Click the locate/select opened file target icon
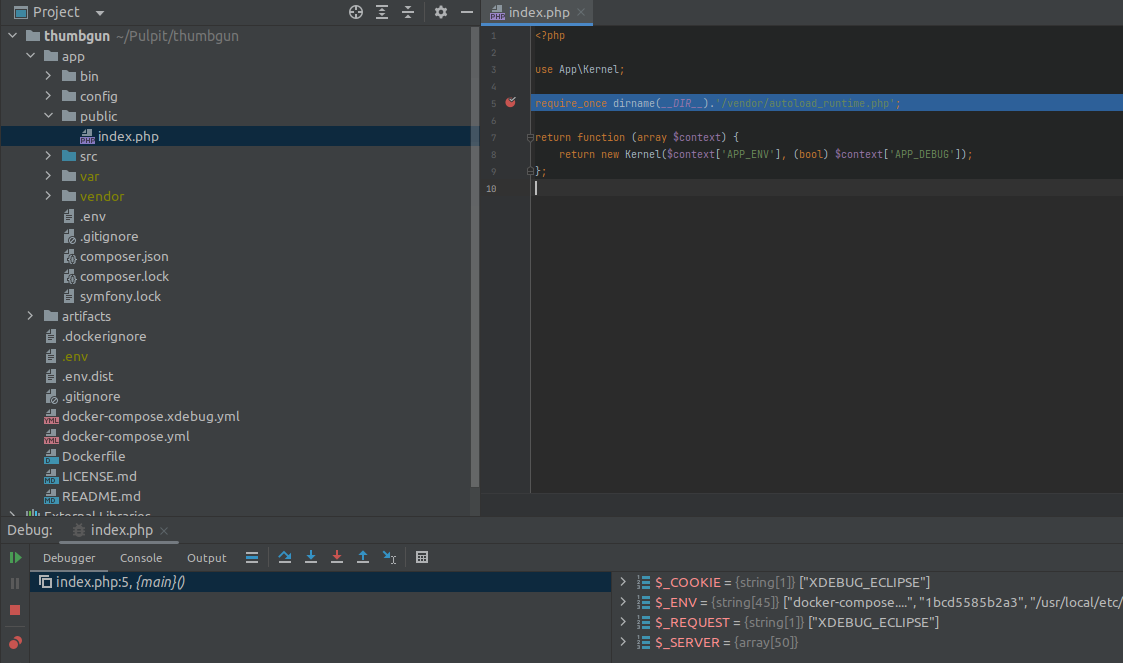The image size is (1123, 663). 356,12
